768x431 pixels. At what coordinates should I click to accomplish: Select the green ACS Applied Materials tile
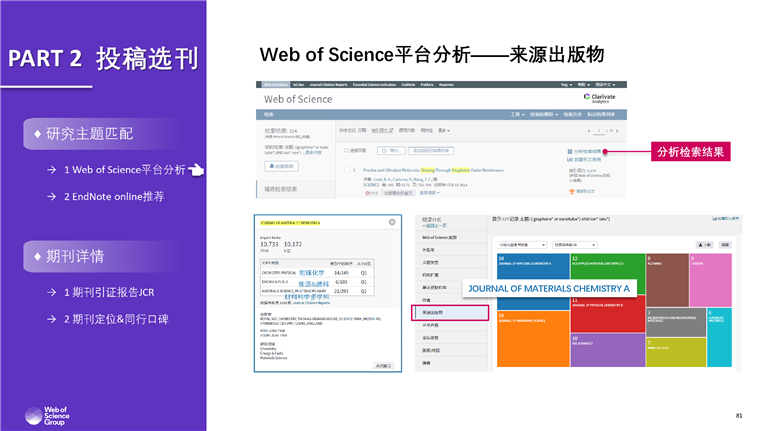(608, 274)
